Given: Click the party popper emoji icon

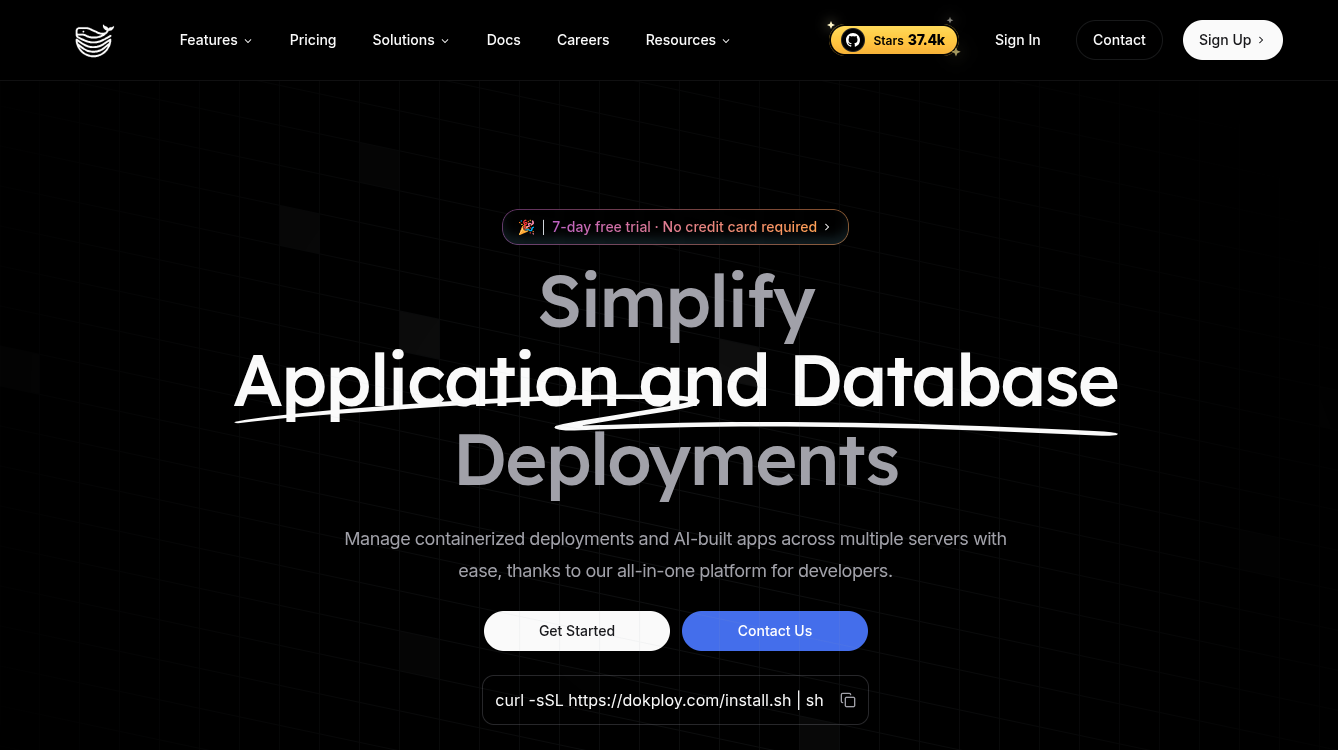Looking at the screenshot, I should click(526, 227).
